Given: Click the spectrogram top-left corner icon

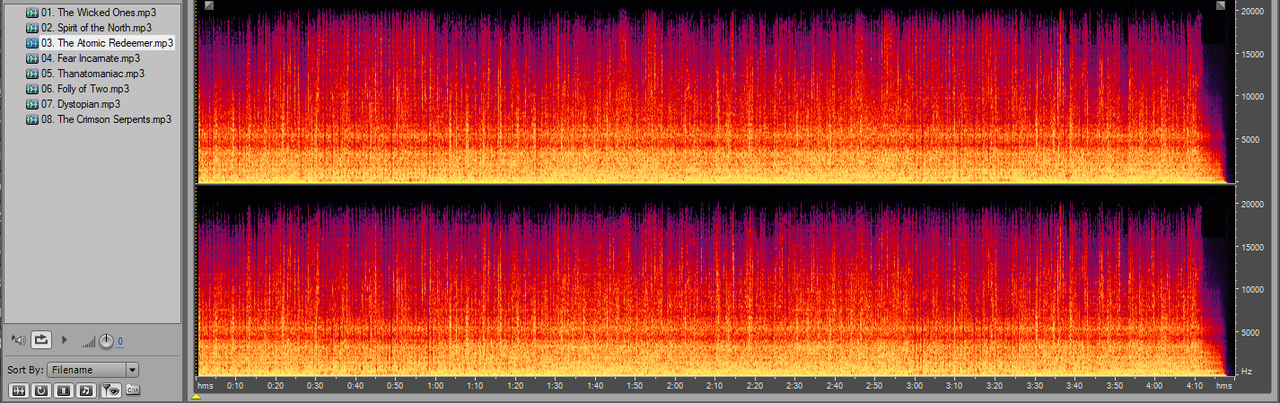Looking at the screenshot, I should tap(208, 6).
